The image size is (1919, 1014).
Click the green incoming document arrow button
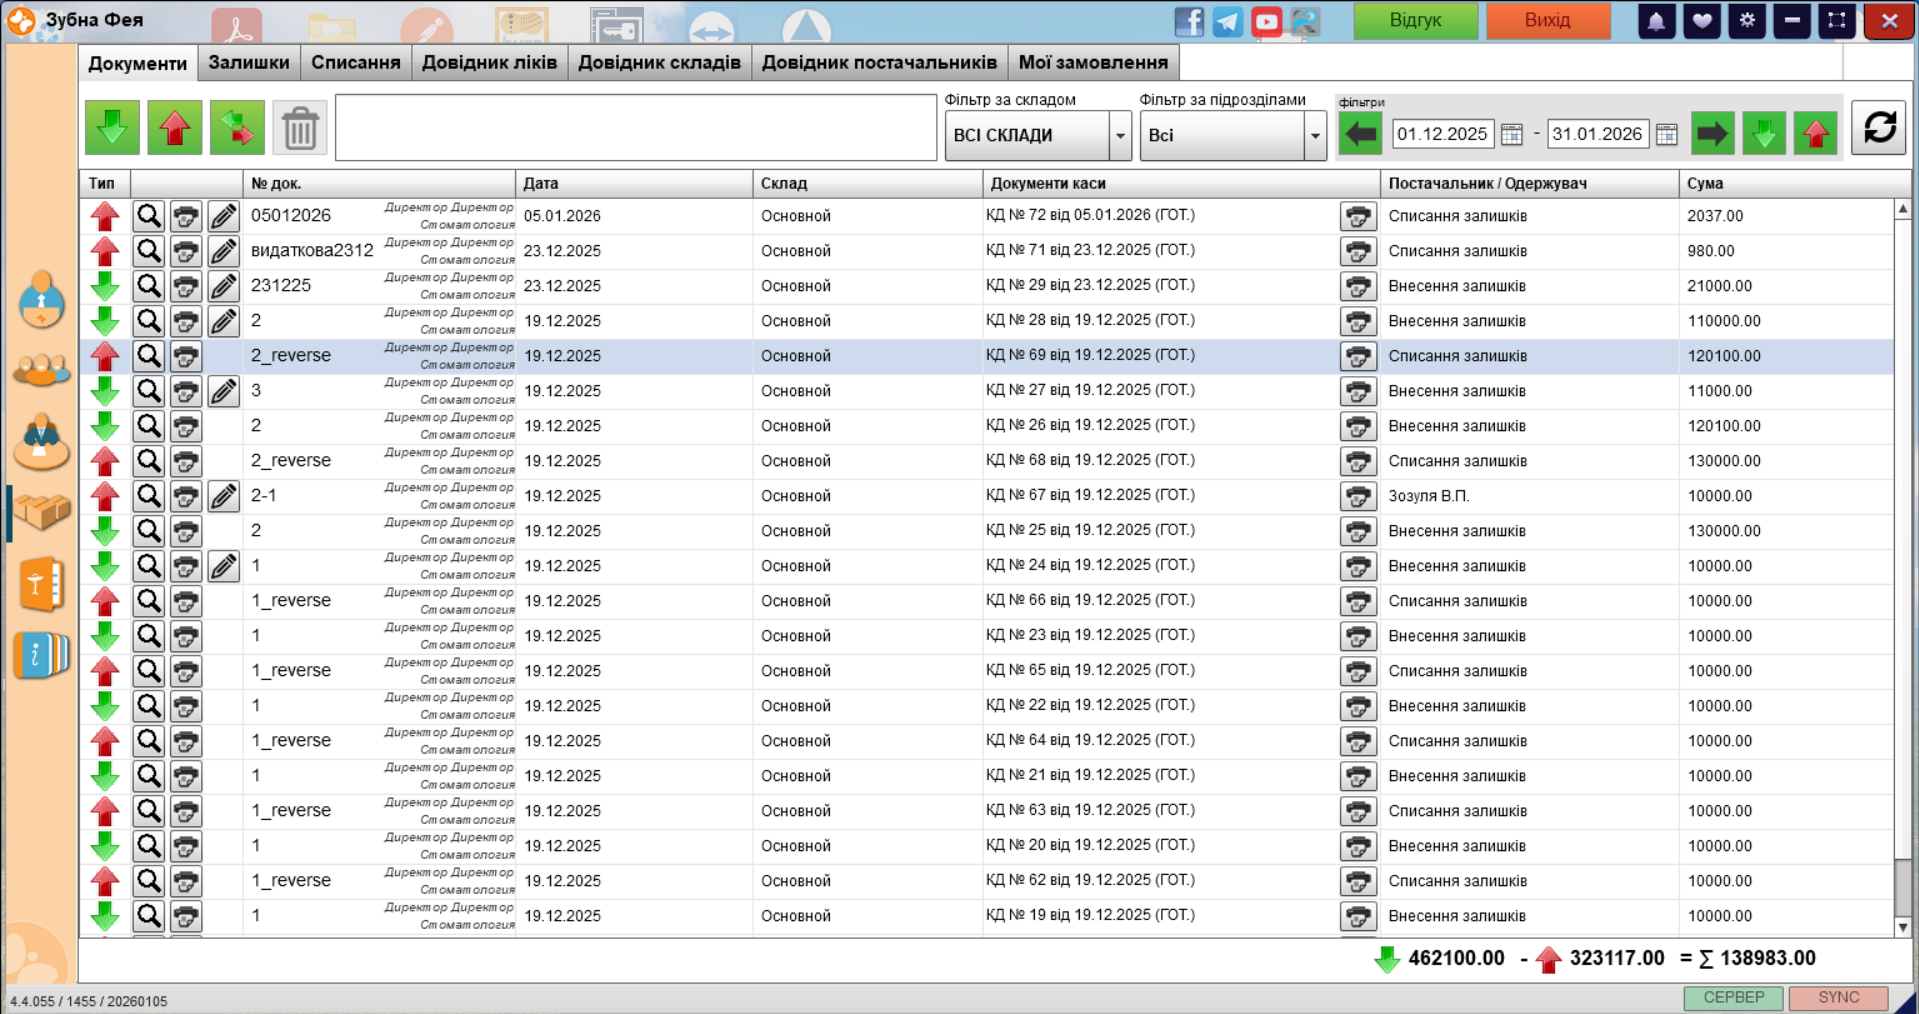pyautogui.click(x=112, y=128)
